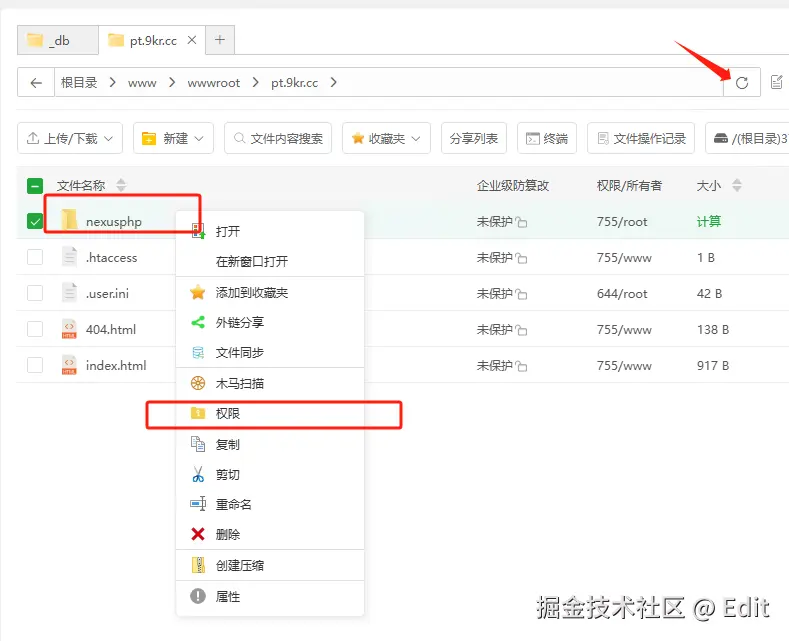Image resolution: width=789 pixels, height=641 pixels.
Task: Uncheck the nexusphp row checkbox
Action: pyautogui.click(x=35, y=221)
